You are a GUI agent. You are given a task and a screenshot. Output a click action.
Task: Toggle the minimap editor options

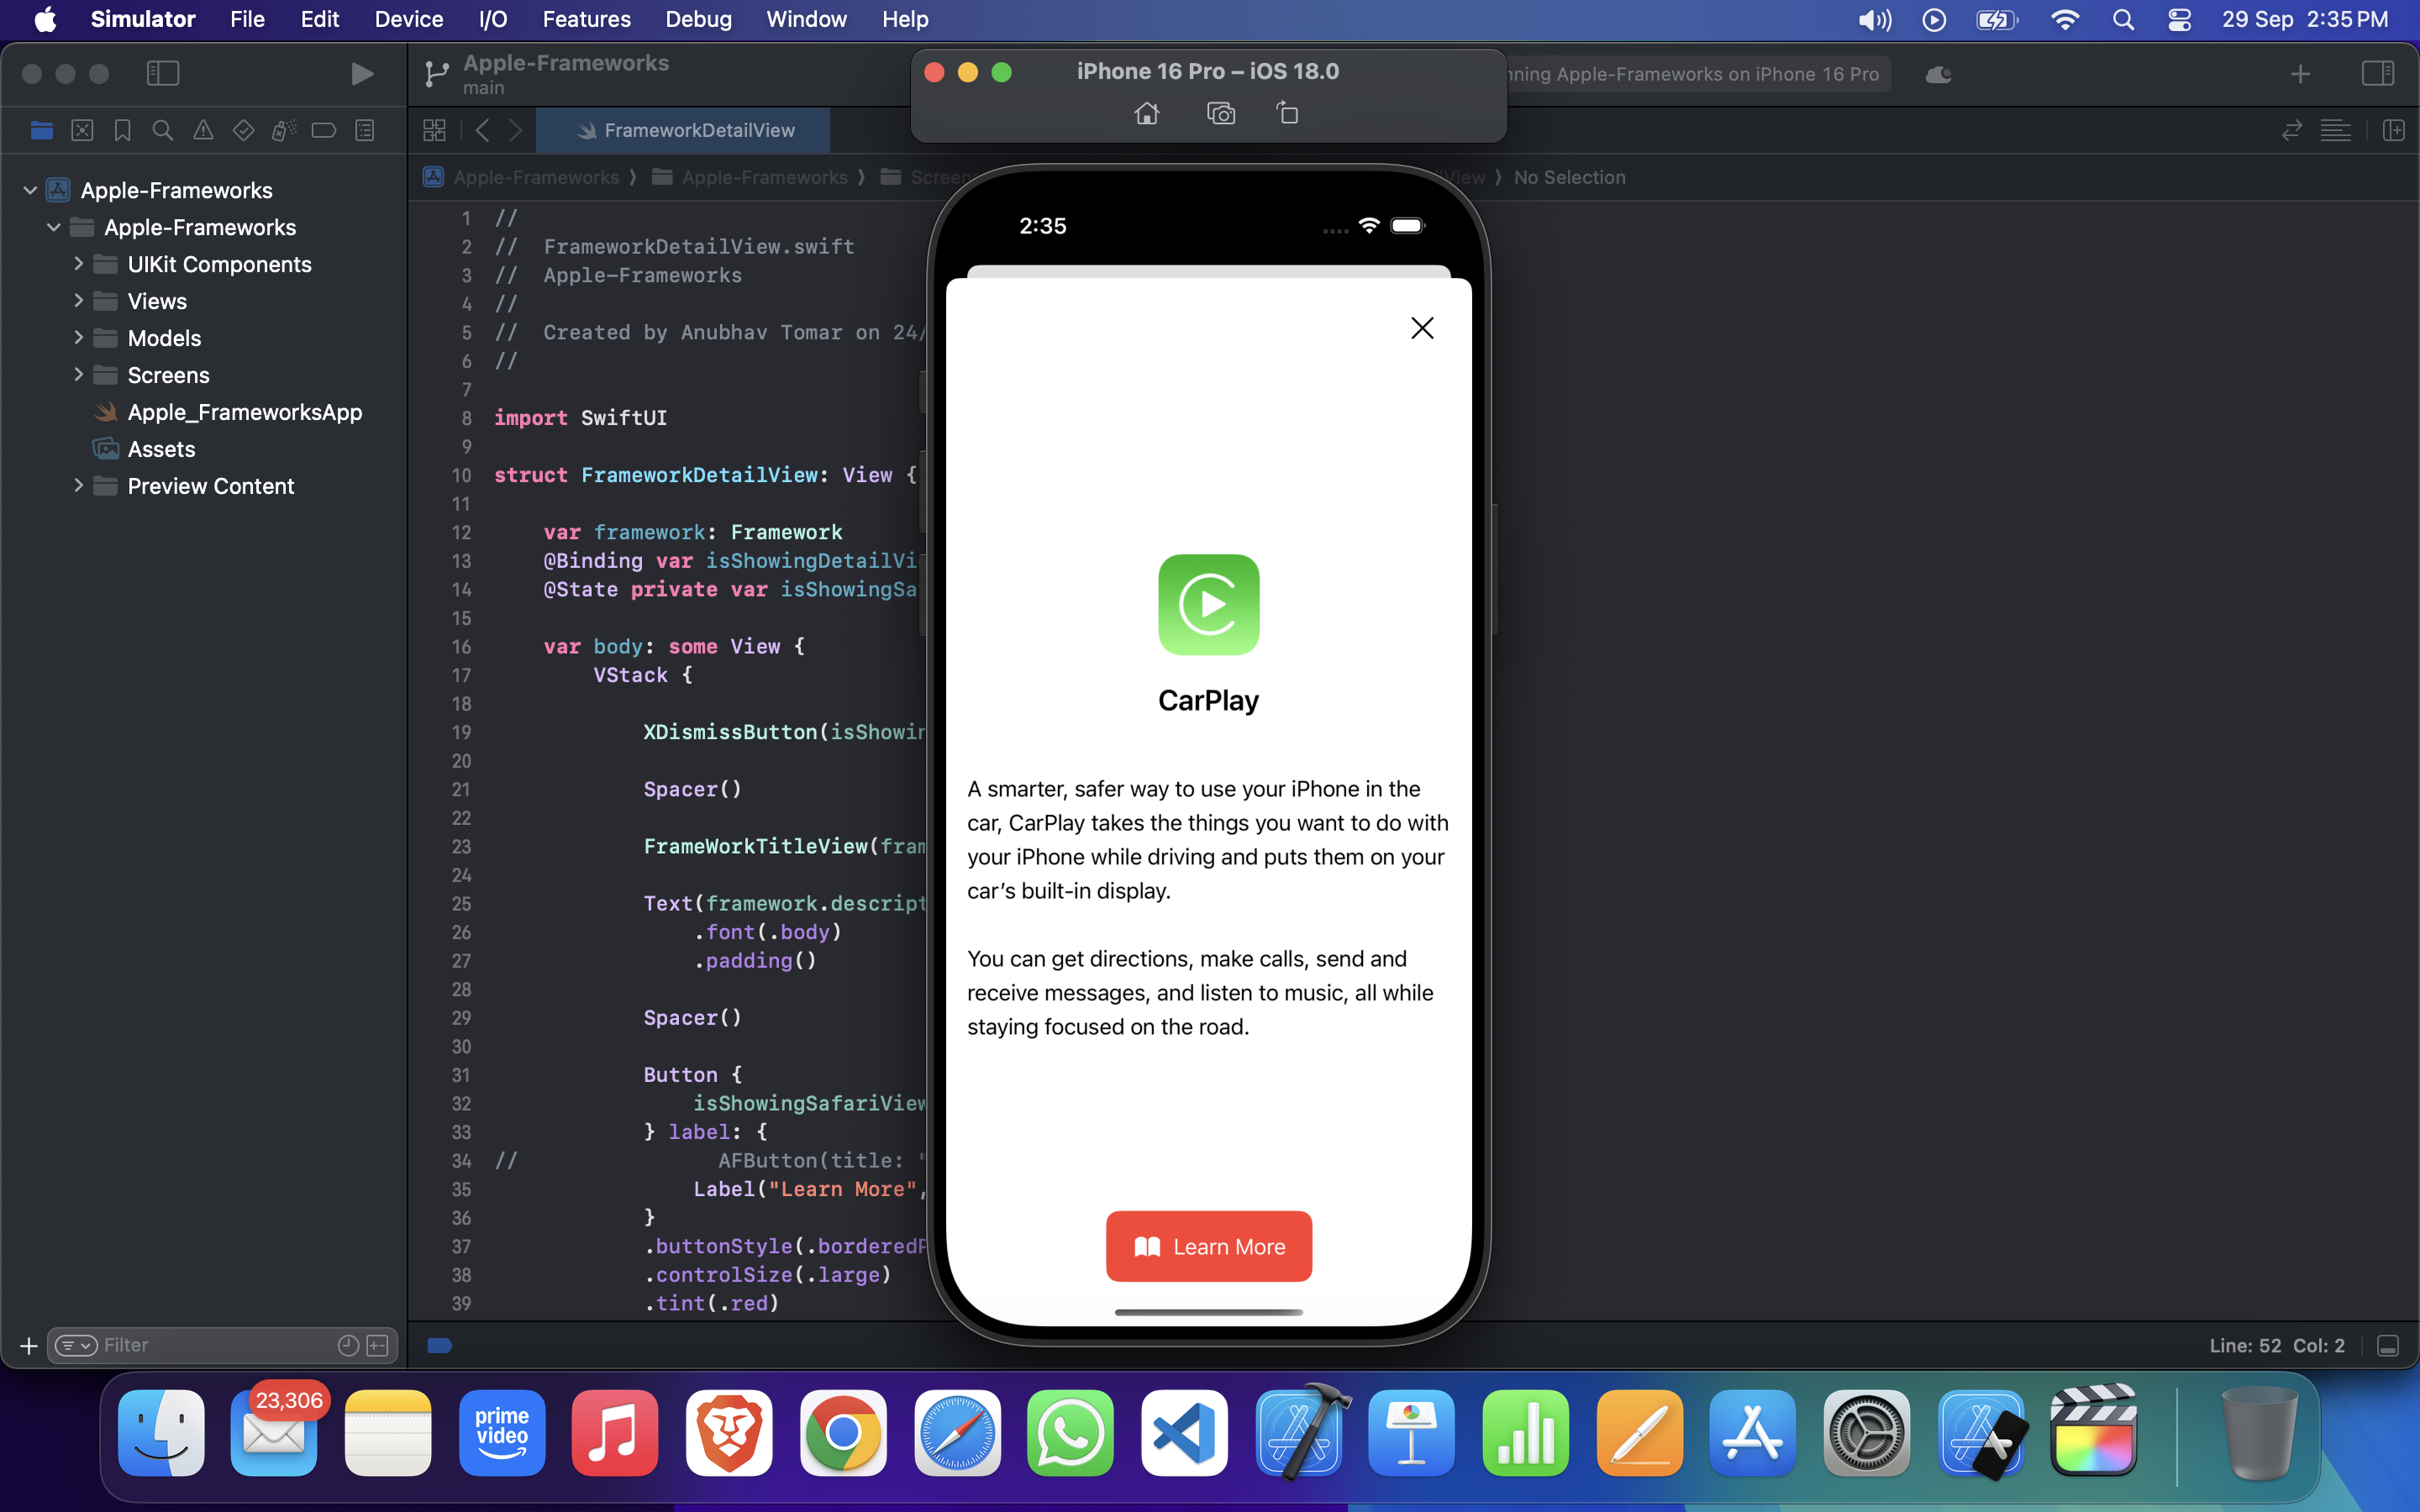point(2336,130)
